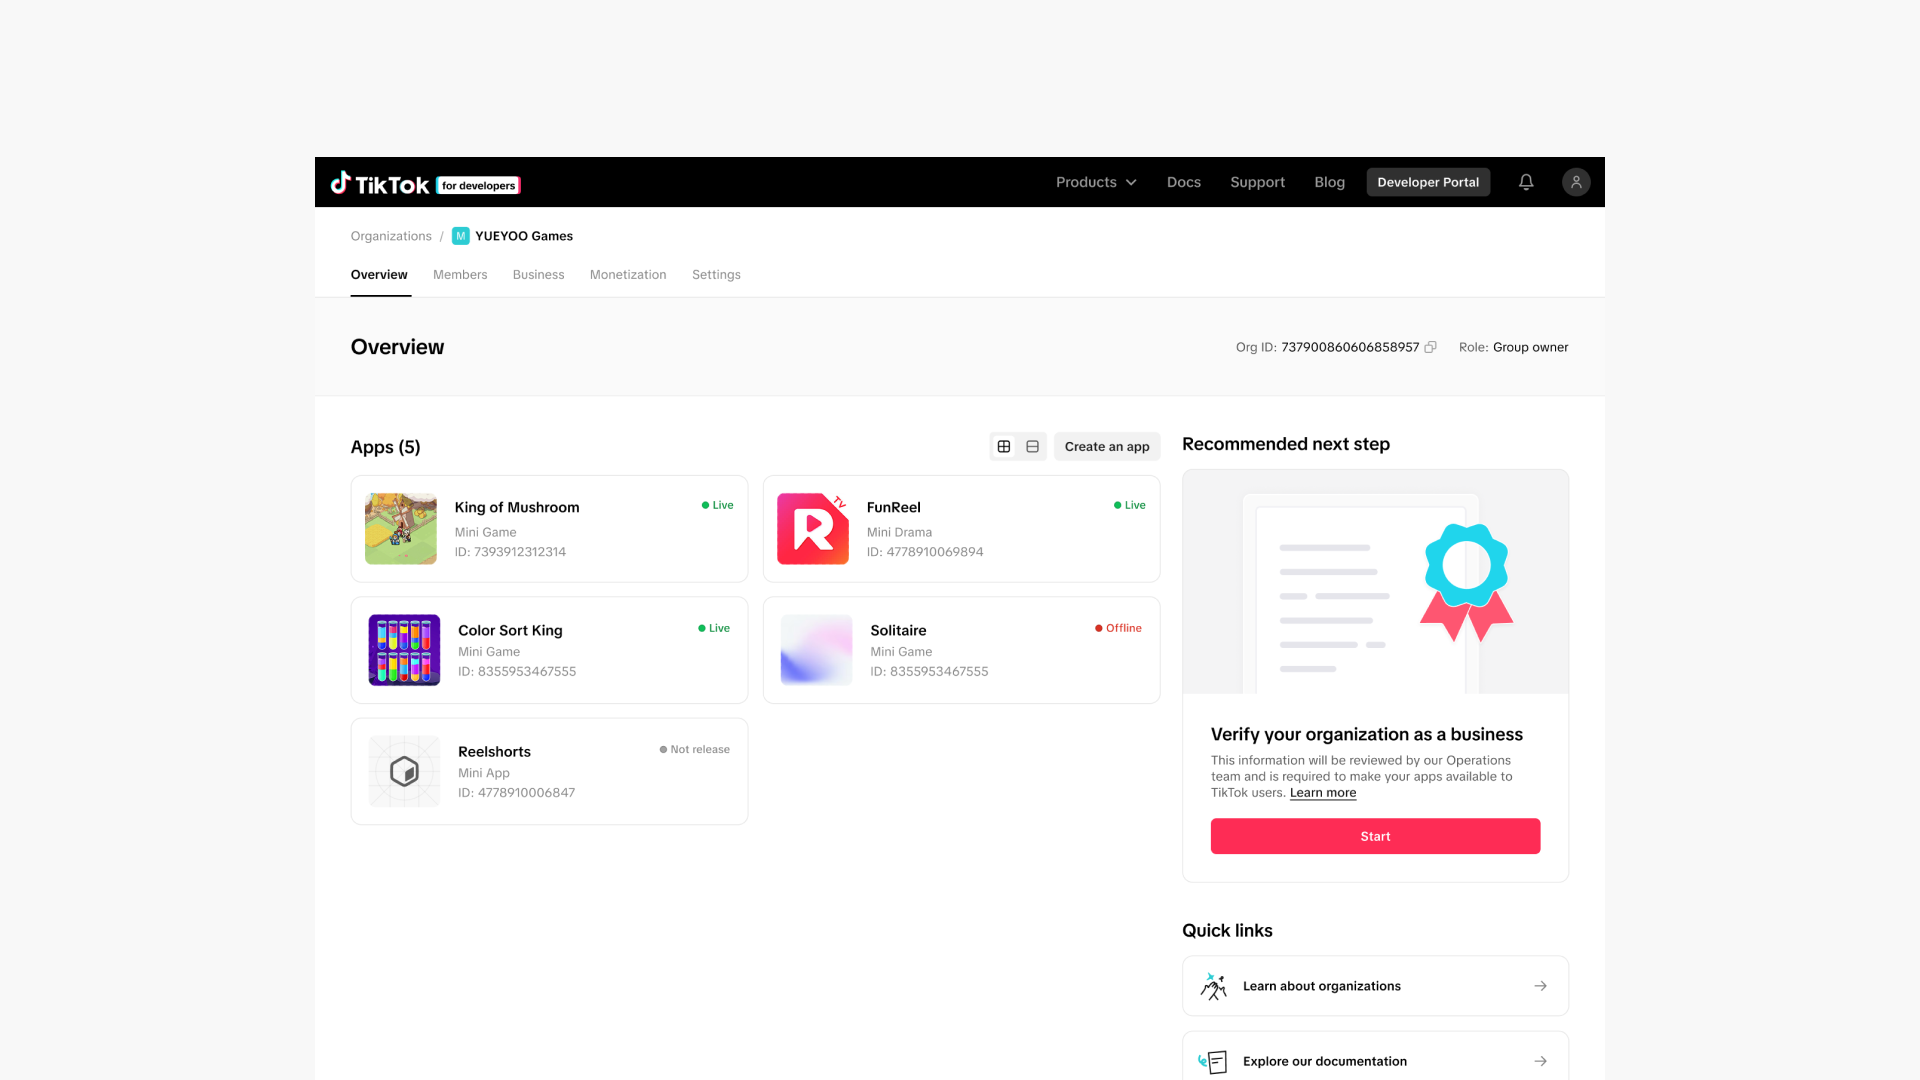Click Org ID number 737900860606858957
1920x1080 pixels.
1350,347
